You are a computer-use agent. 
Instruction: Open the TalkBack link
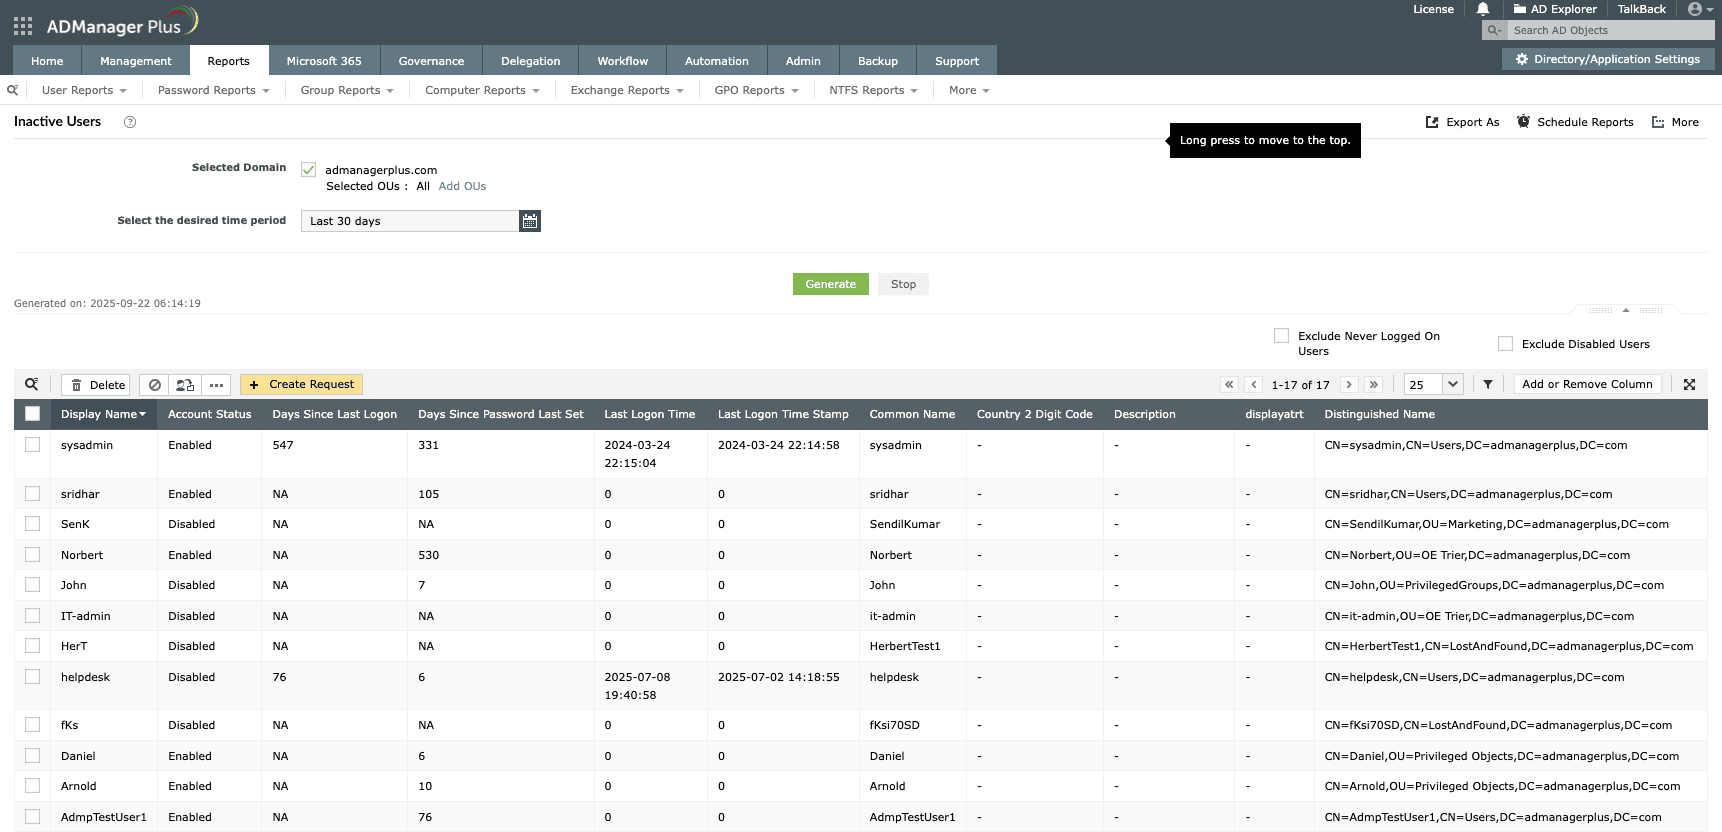[1642, 9]
